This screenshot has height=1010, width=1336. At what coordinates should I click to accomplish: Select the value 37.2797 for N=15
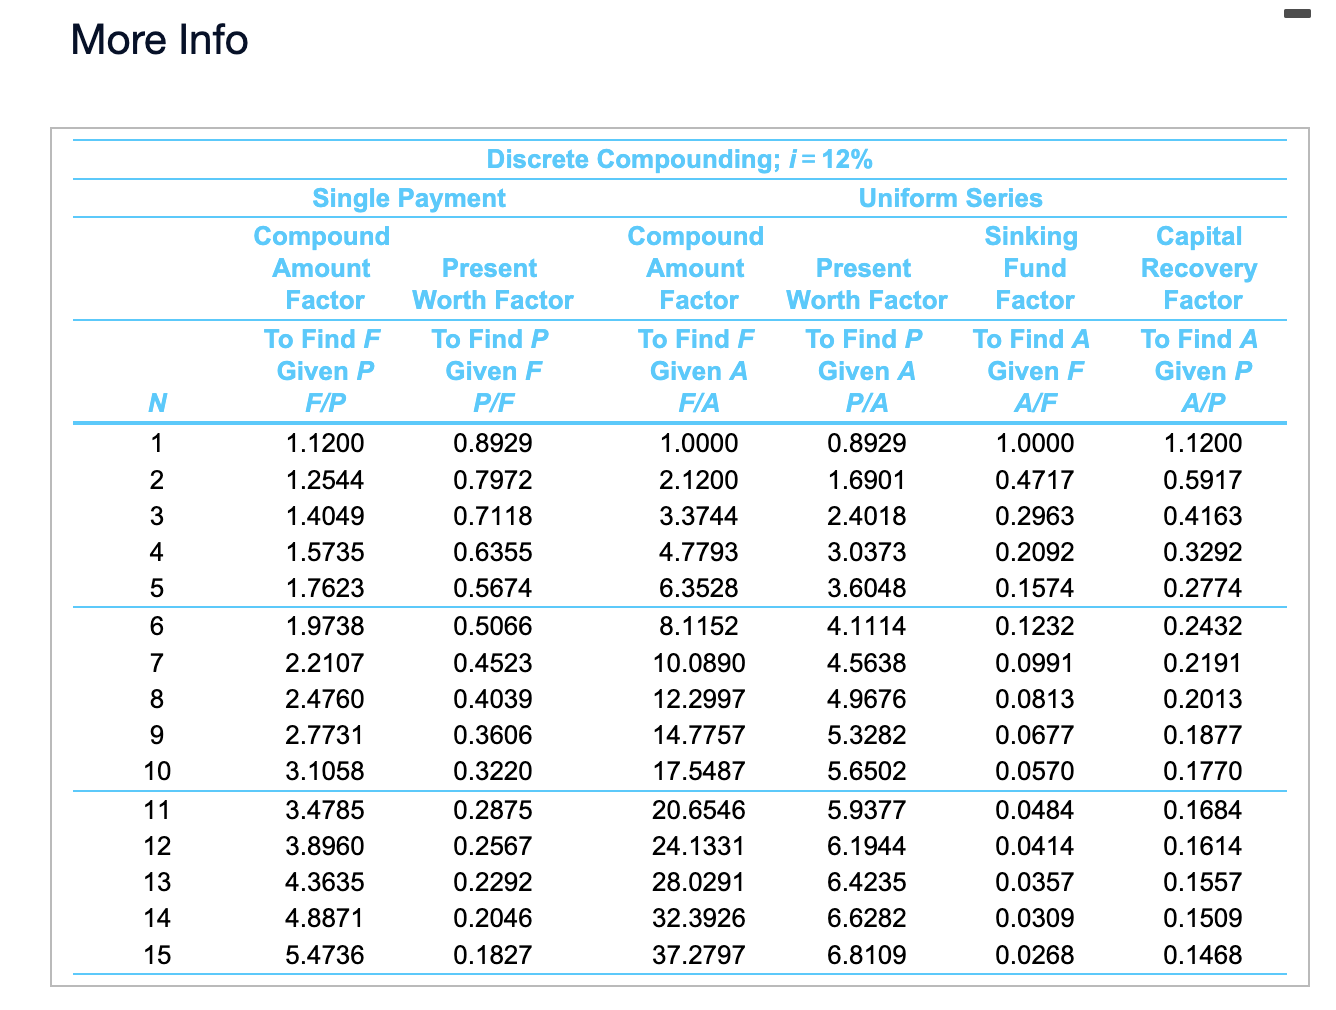click(697, 955)
